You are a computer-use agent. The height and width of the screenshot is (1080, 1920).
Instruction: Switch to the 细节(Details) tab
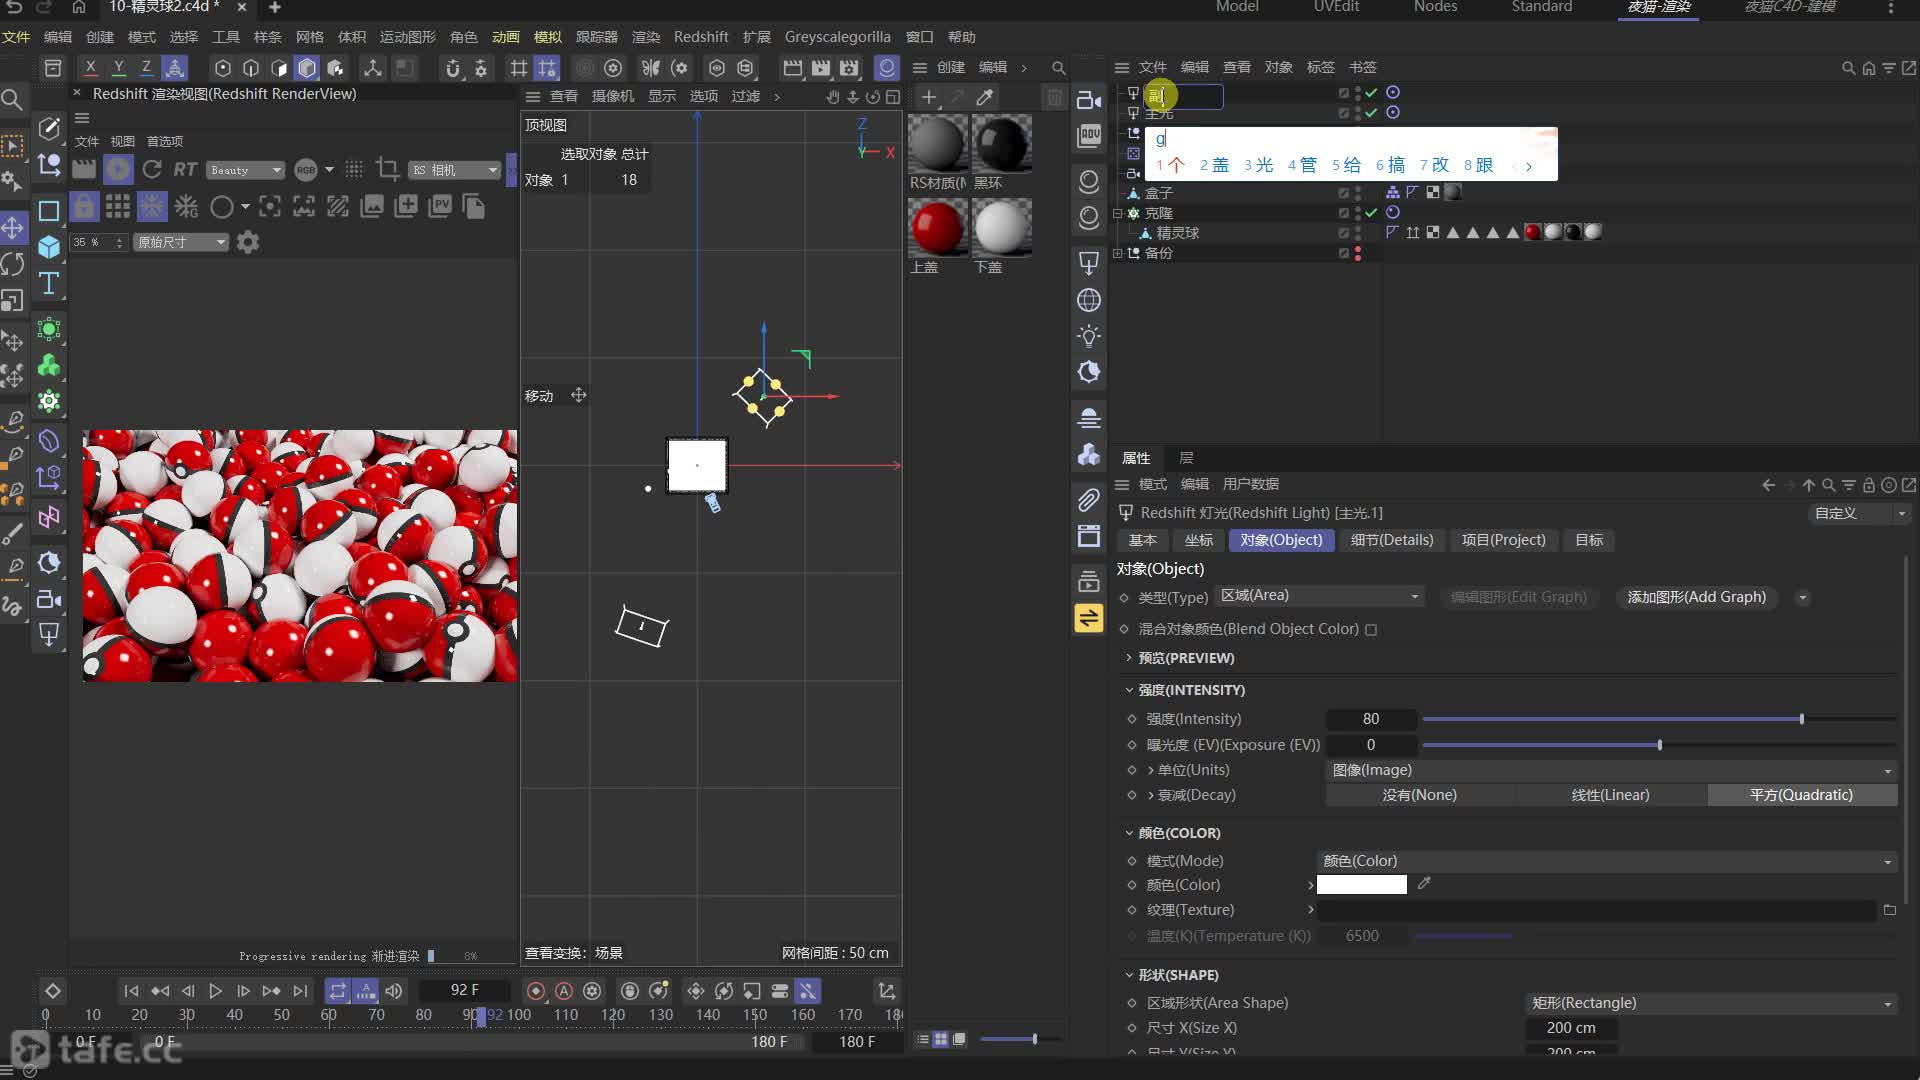pos(1392,540)
